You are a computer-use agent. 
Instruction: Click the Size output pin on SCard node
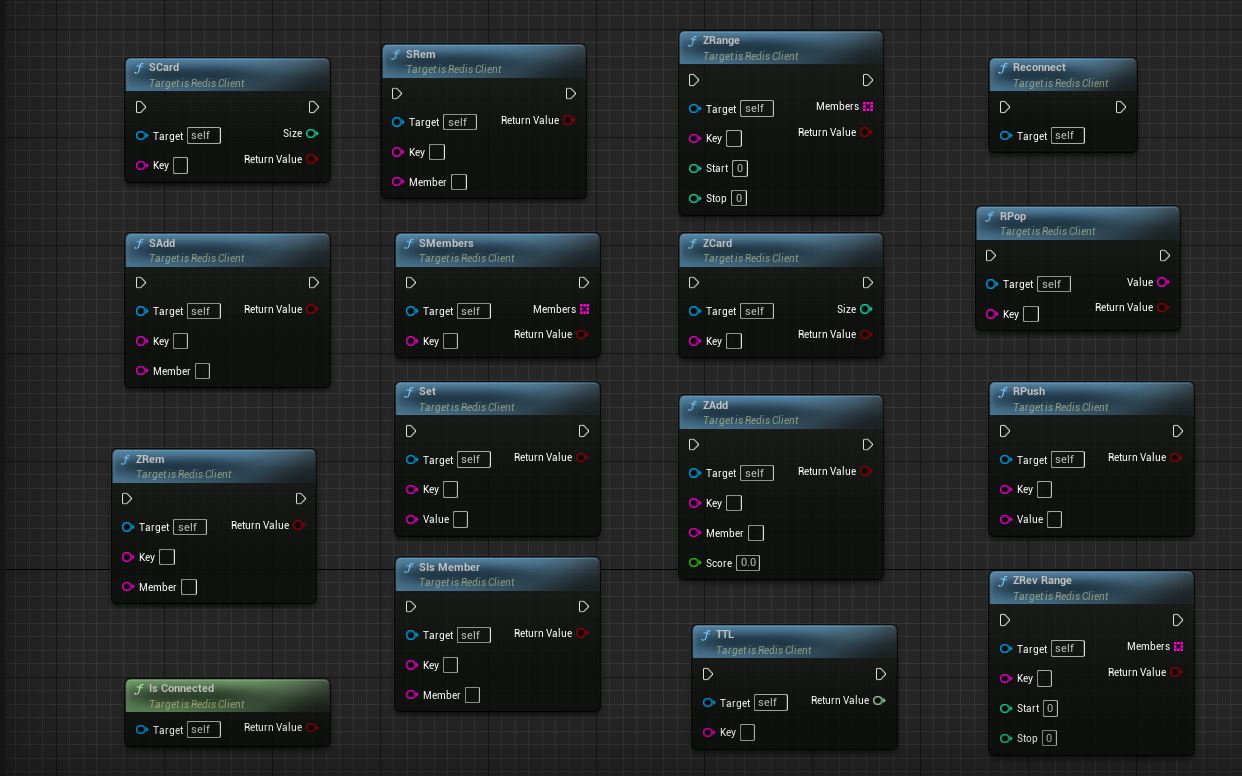312,134
